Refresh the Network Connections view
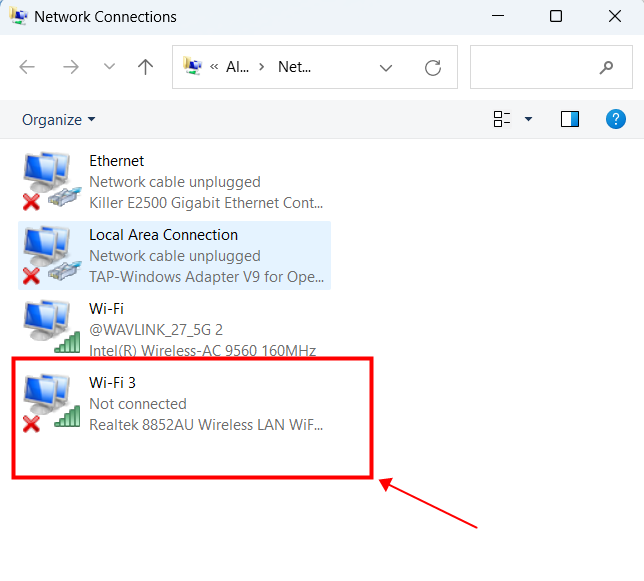The height and width of the screenshot is (581, 644). pyautogui.click(x=433, y=67)
